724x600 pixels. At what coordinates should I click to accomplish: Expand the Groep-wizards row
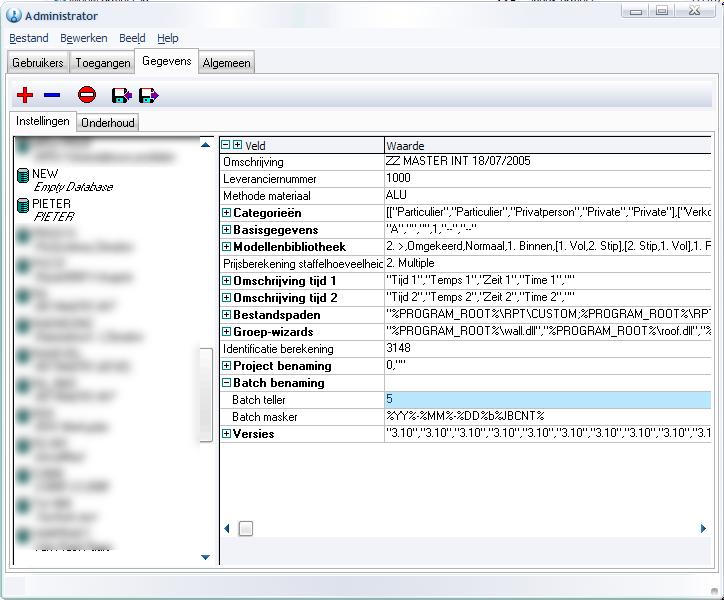click(x=226, y=332)
